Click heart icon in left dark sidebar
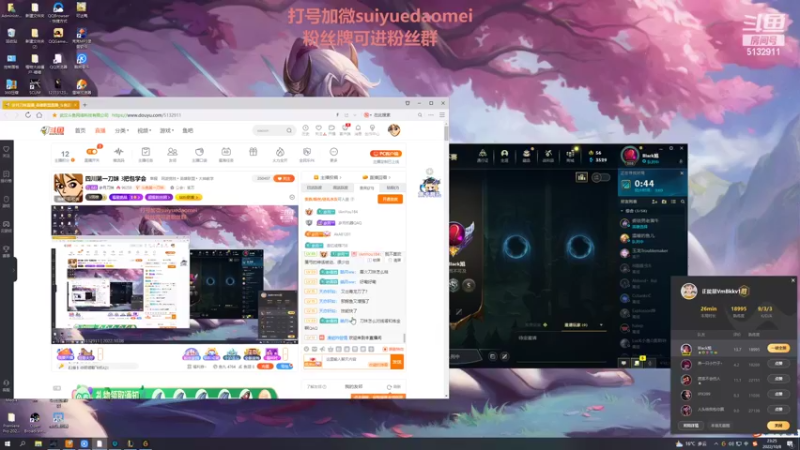800x450 pixels. click(x=6, y=150)
